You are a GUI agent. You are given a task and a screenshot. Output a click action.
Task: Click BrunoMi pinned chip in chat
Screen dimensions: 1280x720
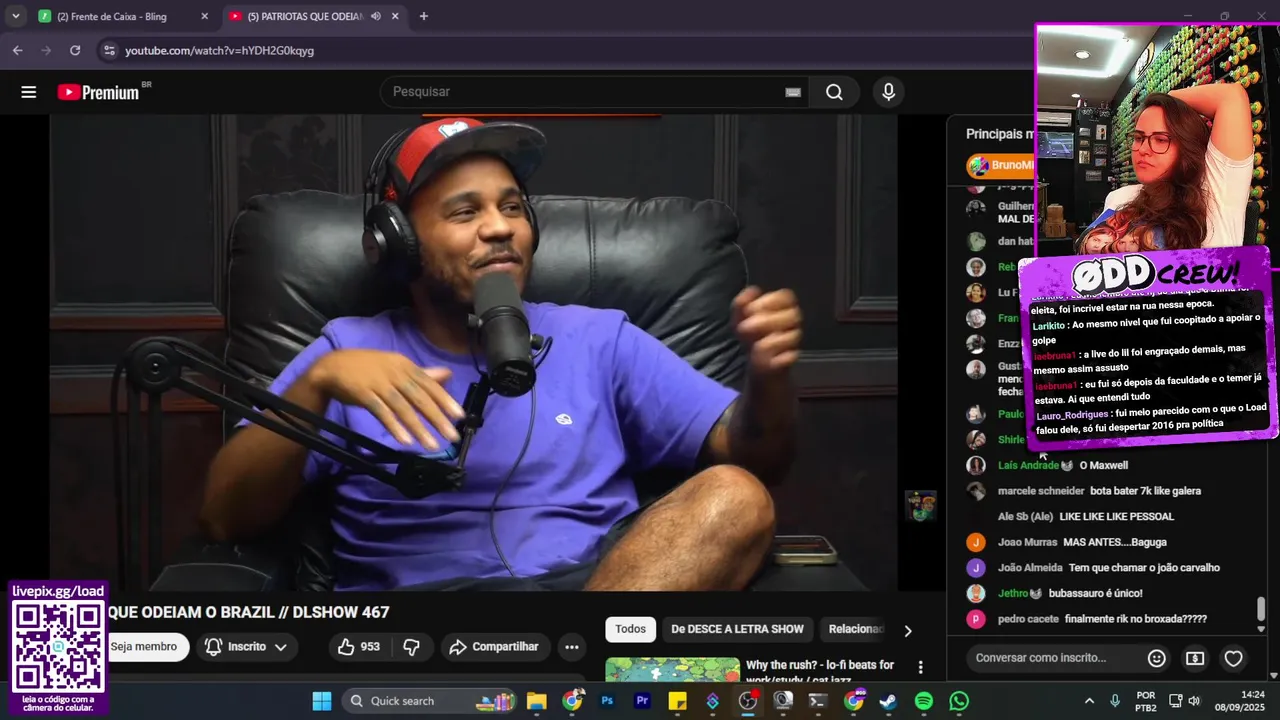pyautogui.click(x=1002, y=165)
